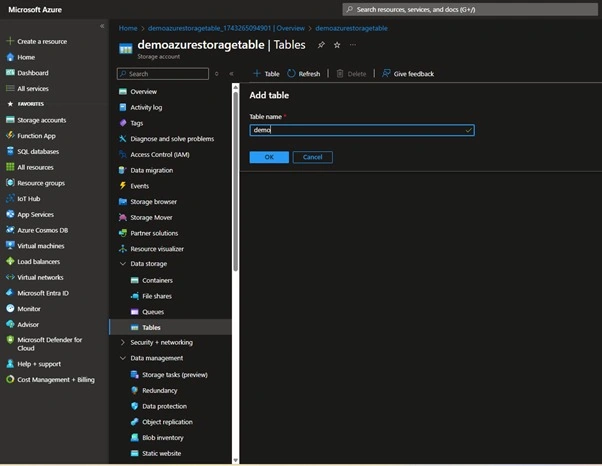Mark storage account as favorite star

click(337, 45)
